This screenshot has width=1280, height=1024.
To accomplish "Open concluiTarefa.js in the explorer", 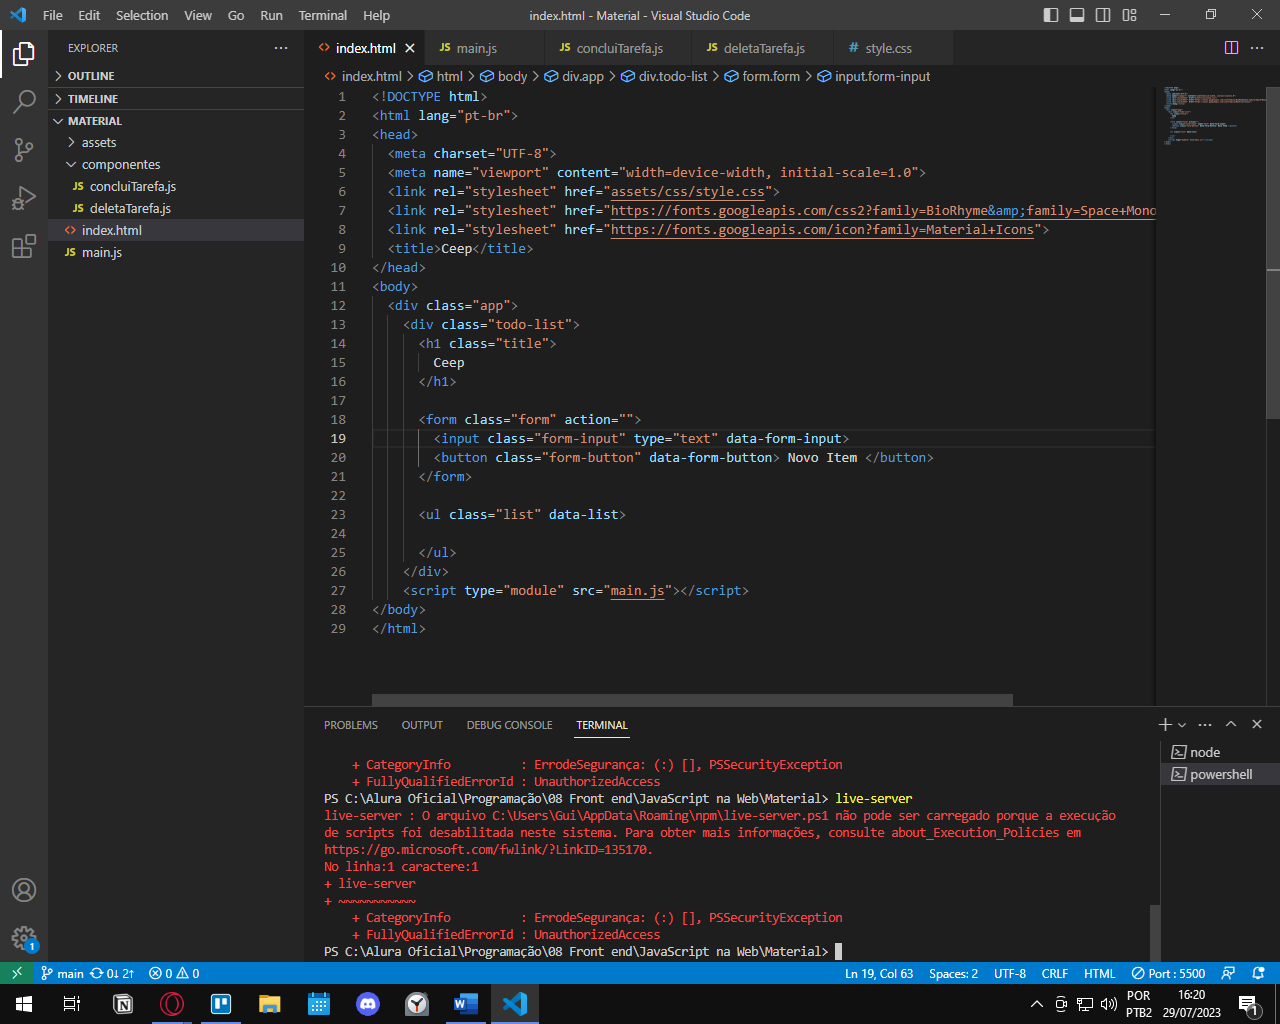I will pos(176,187).
